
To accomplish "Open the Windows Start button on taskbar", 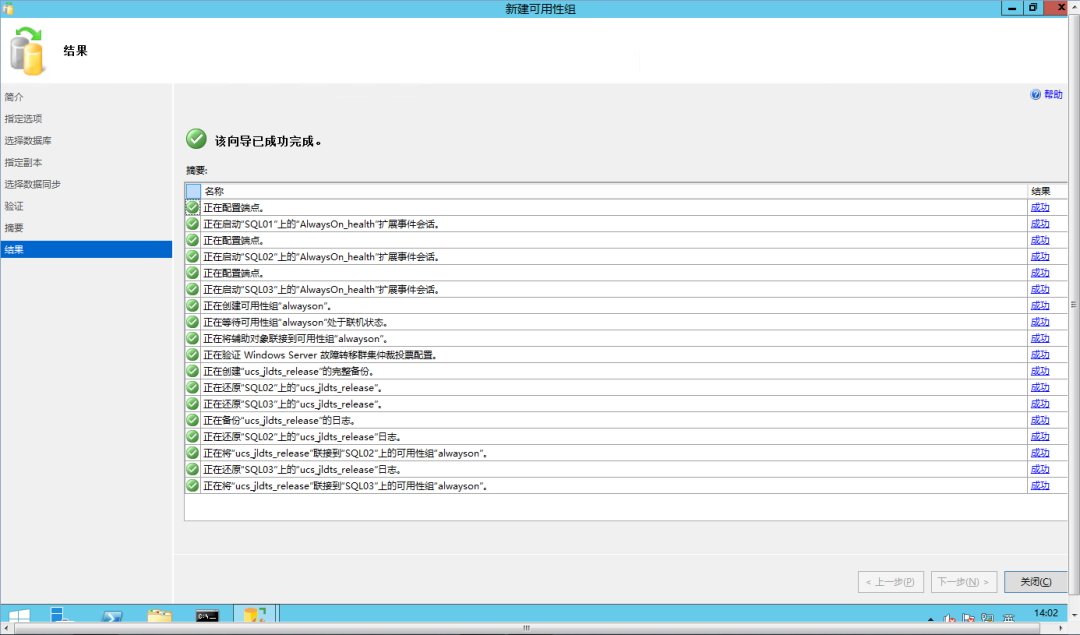I will click(x=19, y=615).
